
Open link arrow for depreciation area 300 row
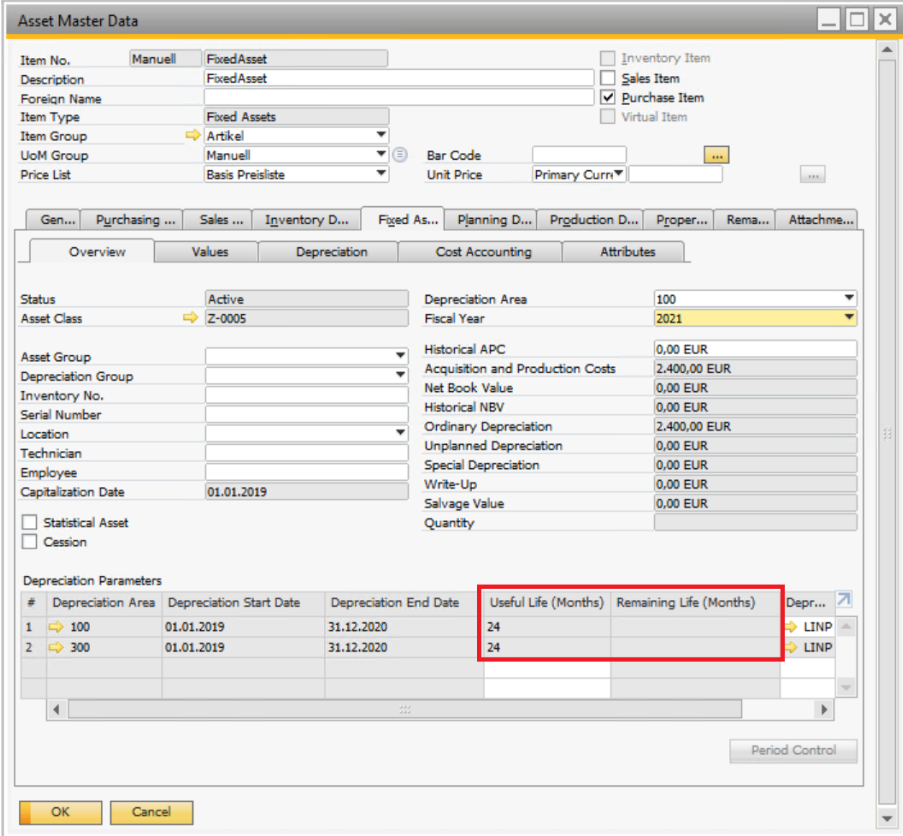57,647
